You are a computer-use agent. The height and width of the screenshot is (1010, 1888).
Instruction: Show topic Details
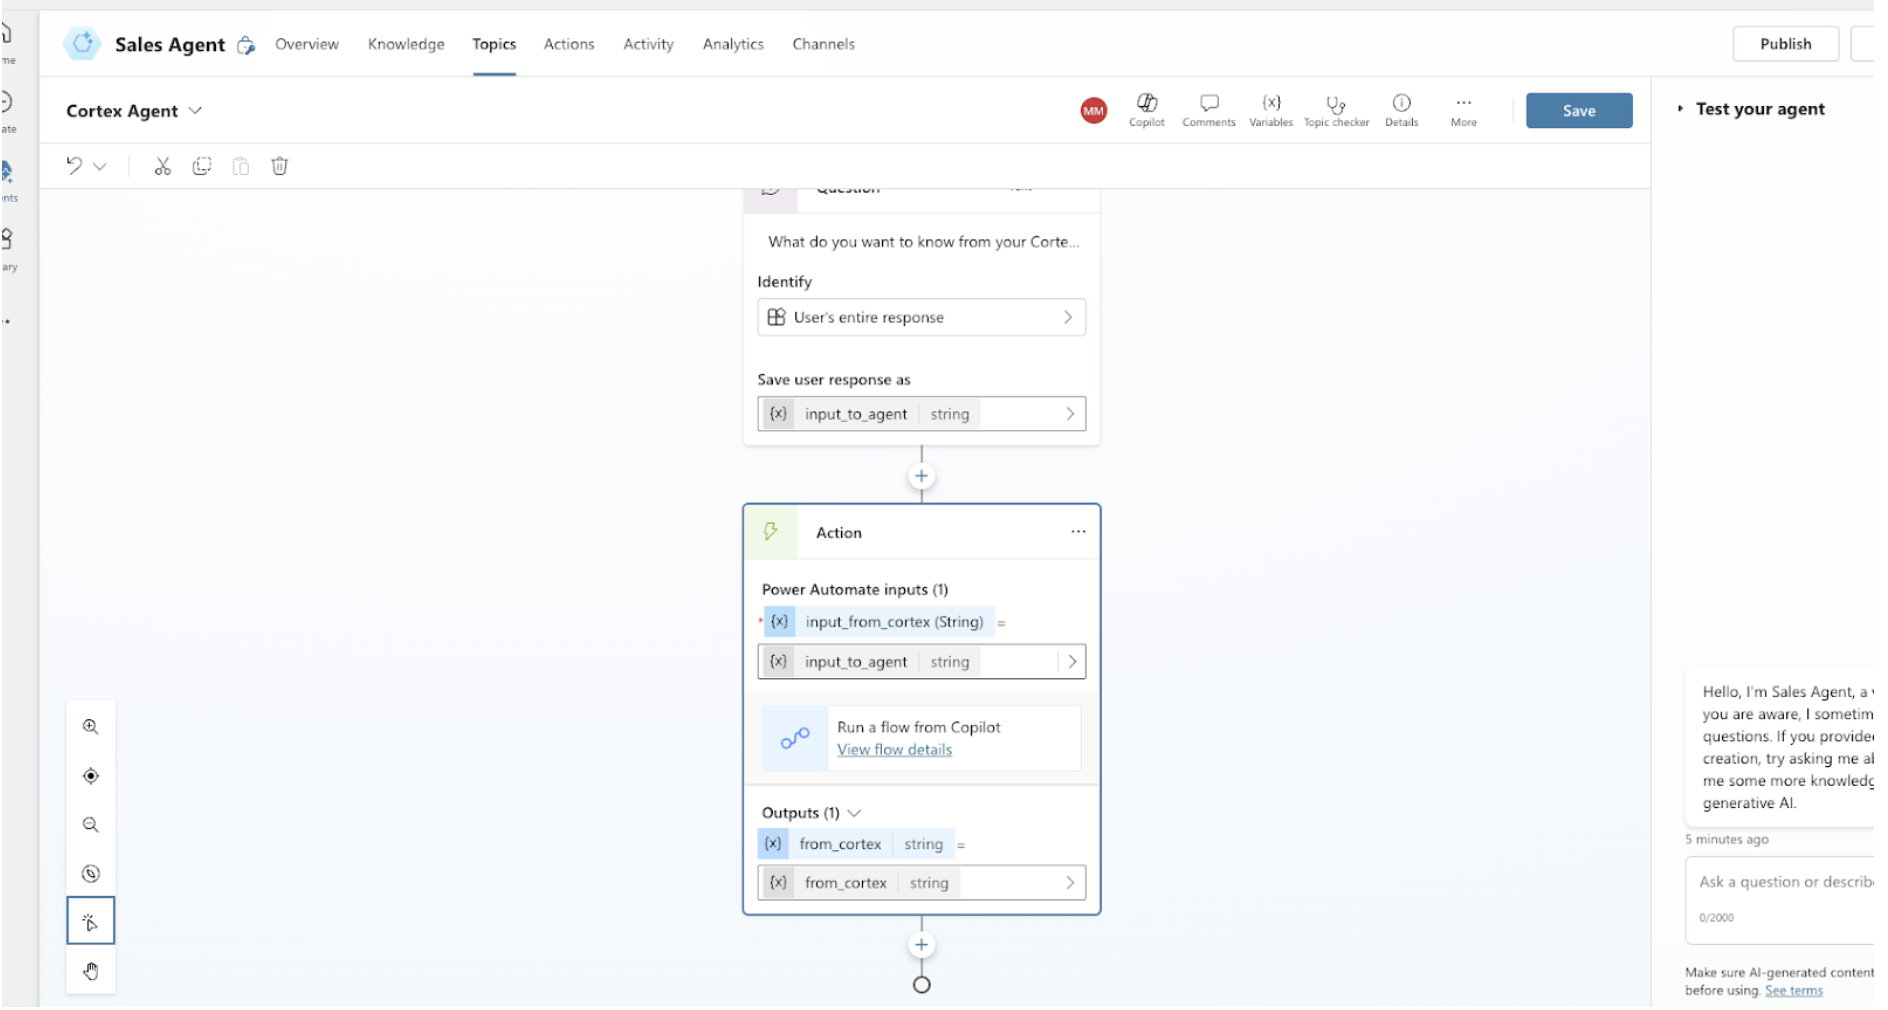pyautogui.click(x=1401, y=110)
